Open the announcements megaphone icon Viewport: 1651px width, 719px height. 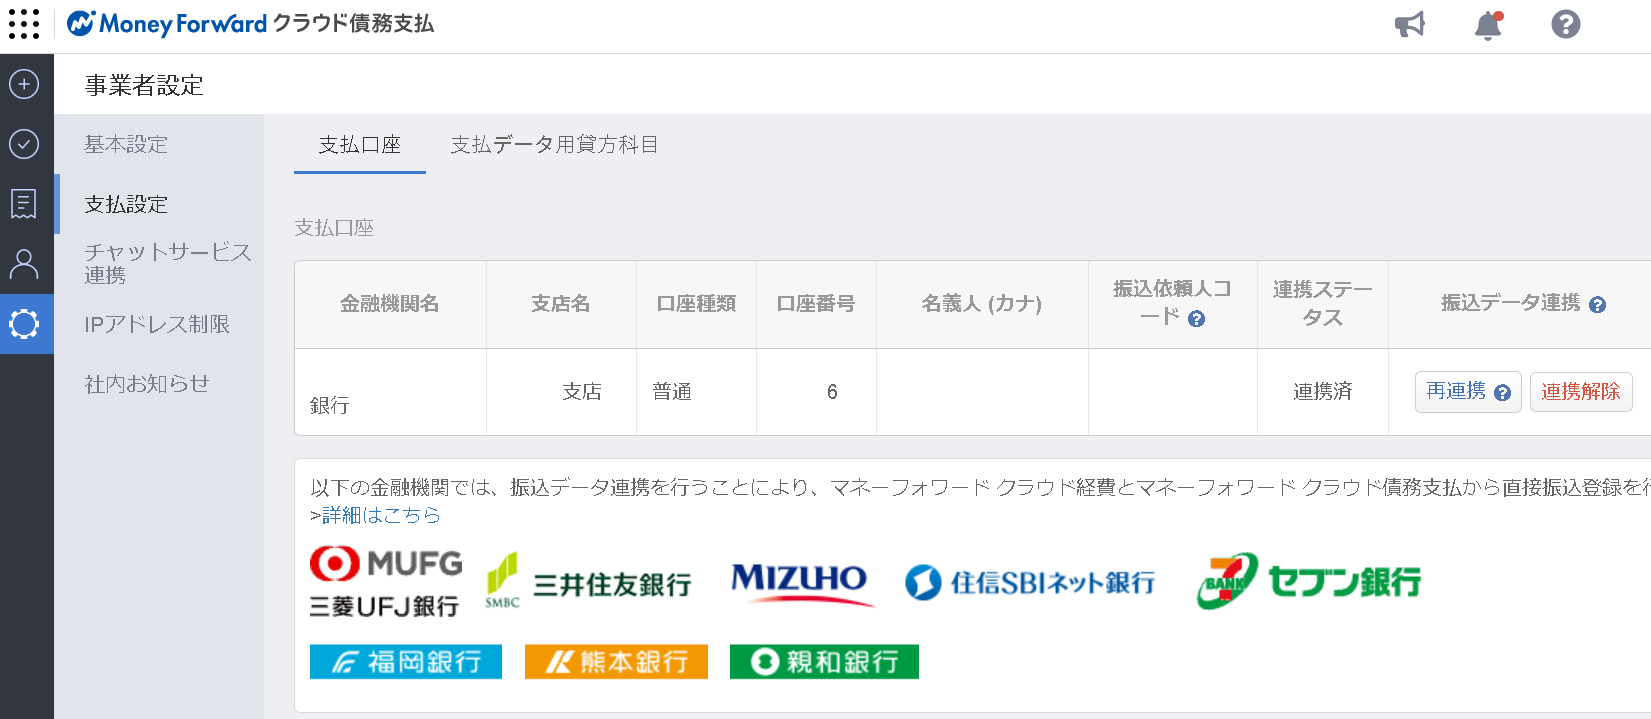click(x=1410, y=24)
